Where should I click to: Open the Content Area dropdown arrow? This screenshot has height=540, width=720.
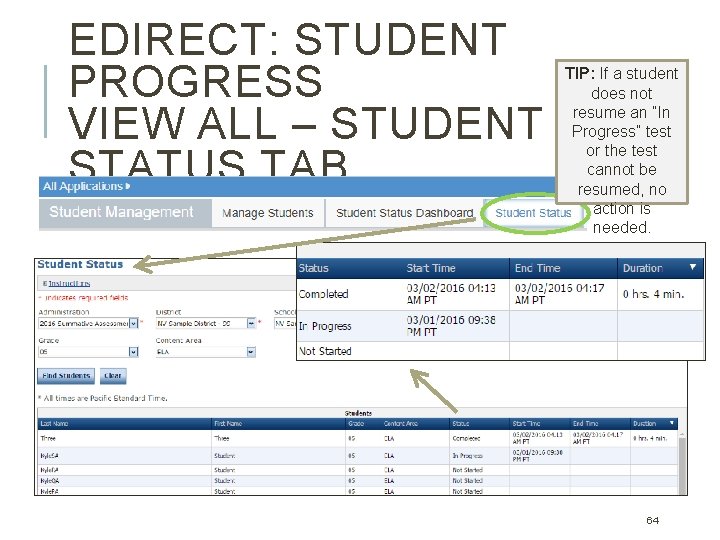[x=251, y=352]
